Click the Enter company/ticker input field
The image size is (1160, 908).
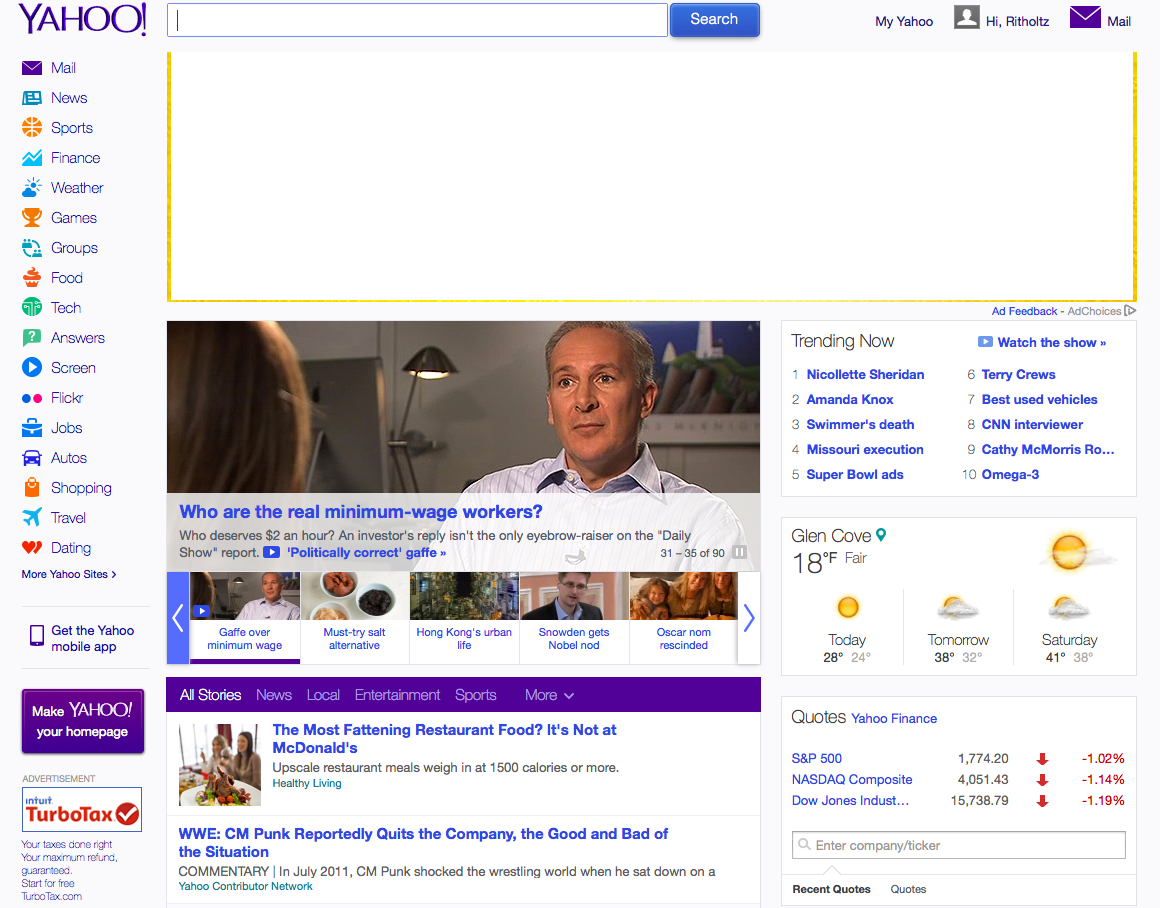coord(958,845)
